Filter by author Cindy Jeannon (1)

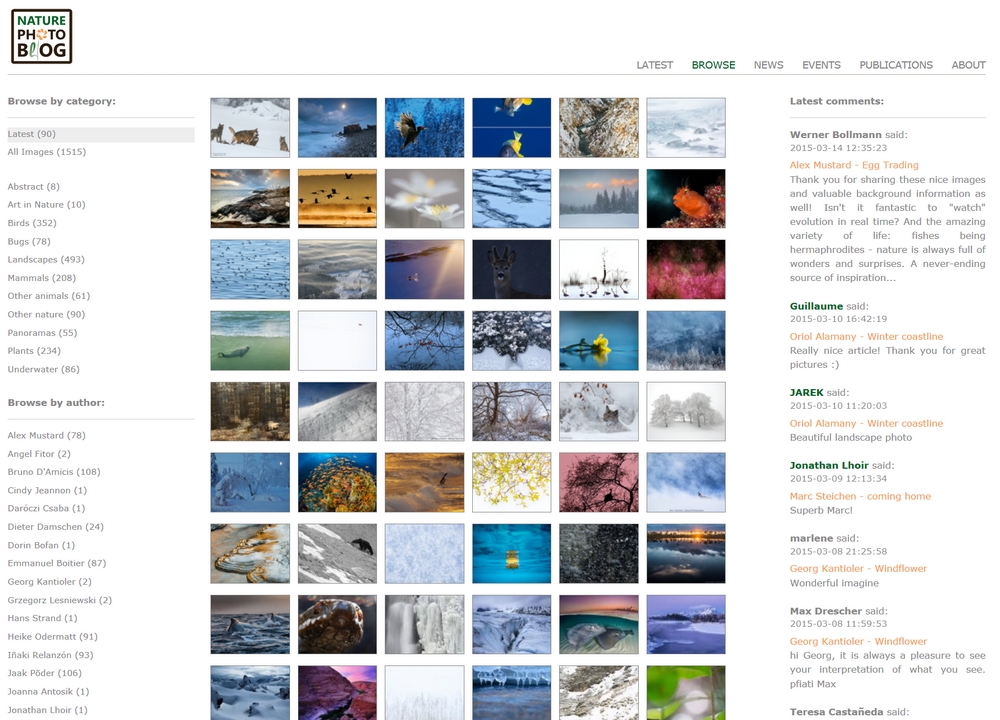pos(47,490)
